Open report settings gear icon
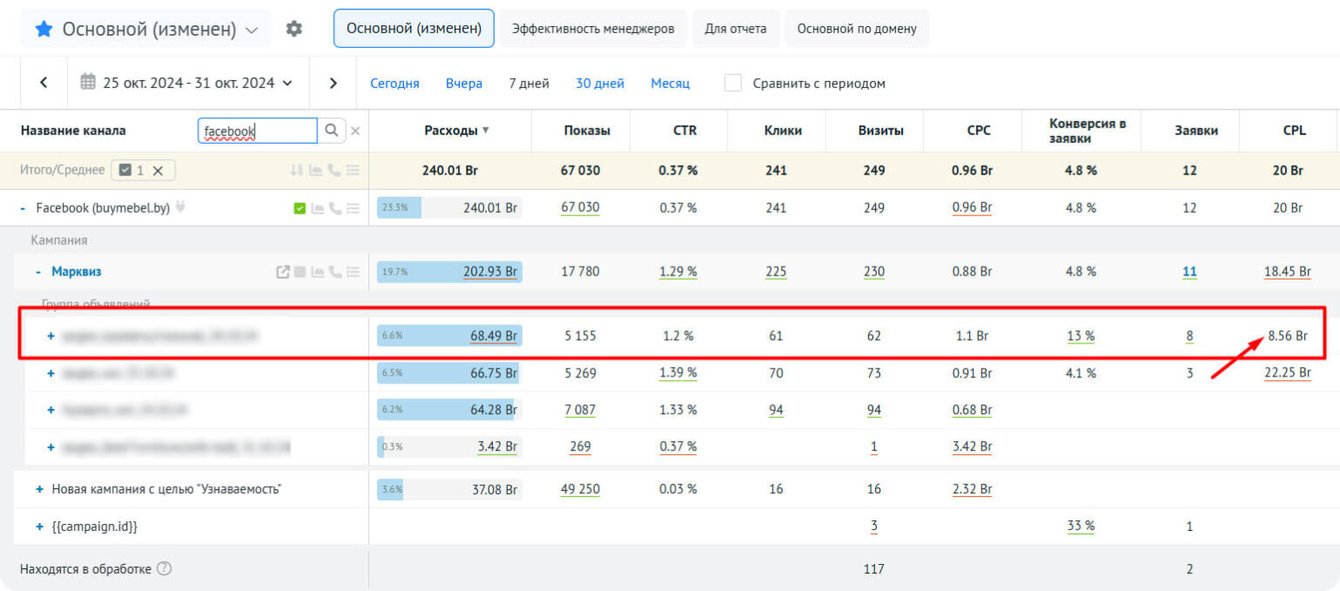This screenshot has height=591, width=1340. click(x=293, y=29)
